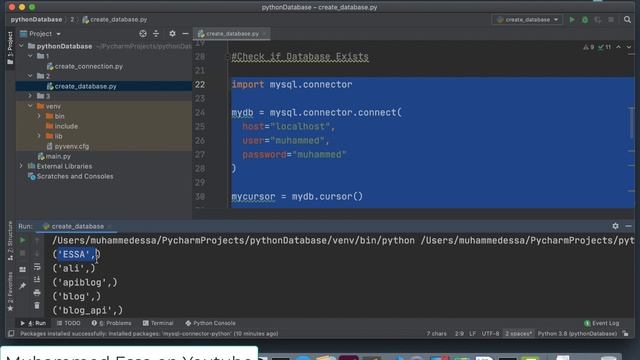640x360 pixels.
Task: Expand the lib folder
Action: pos(39,136)
